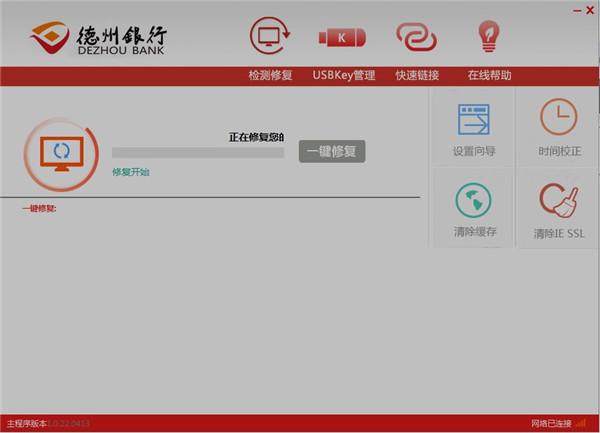Click the 修复开始 status text

[x=130, y=172]
